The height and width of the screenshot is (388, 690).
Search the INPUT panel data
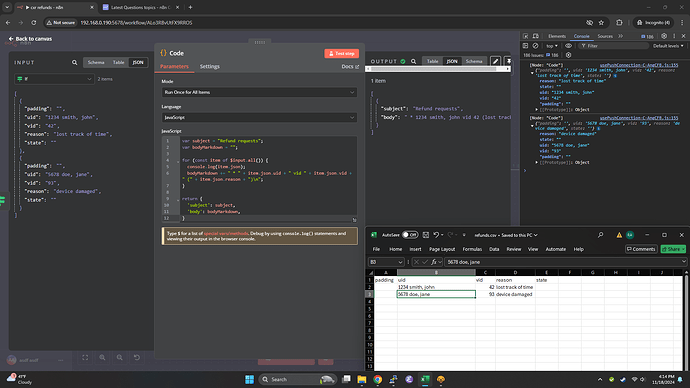pos(74,62)
